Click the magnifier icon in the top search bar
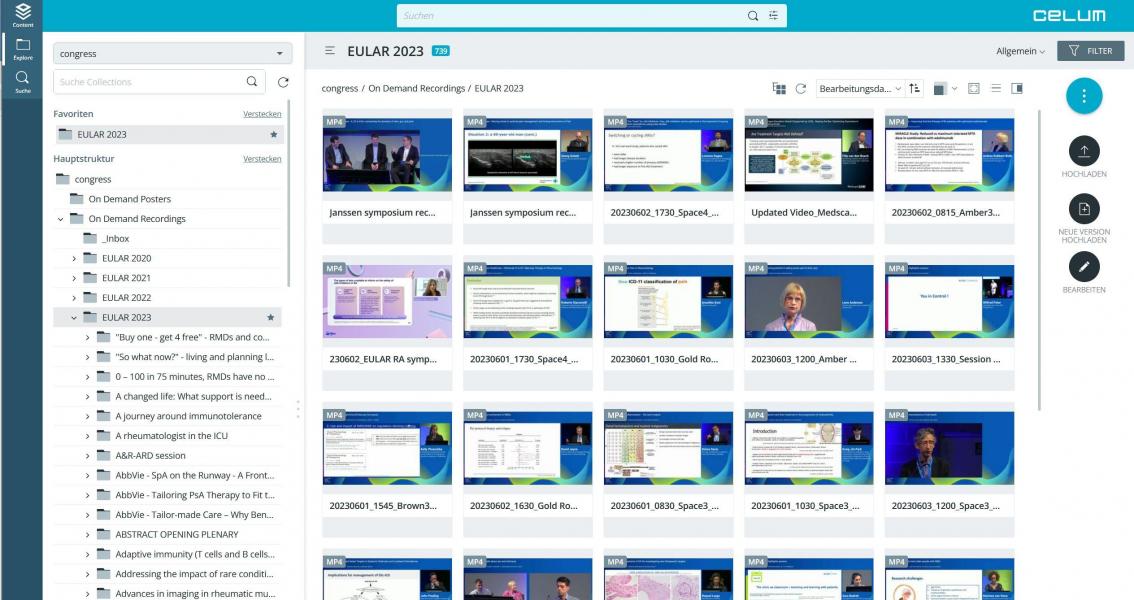 click(x=753, y=15)
